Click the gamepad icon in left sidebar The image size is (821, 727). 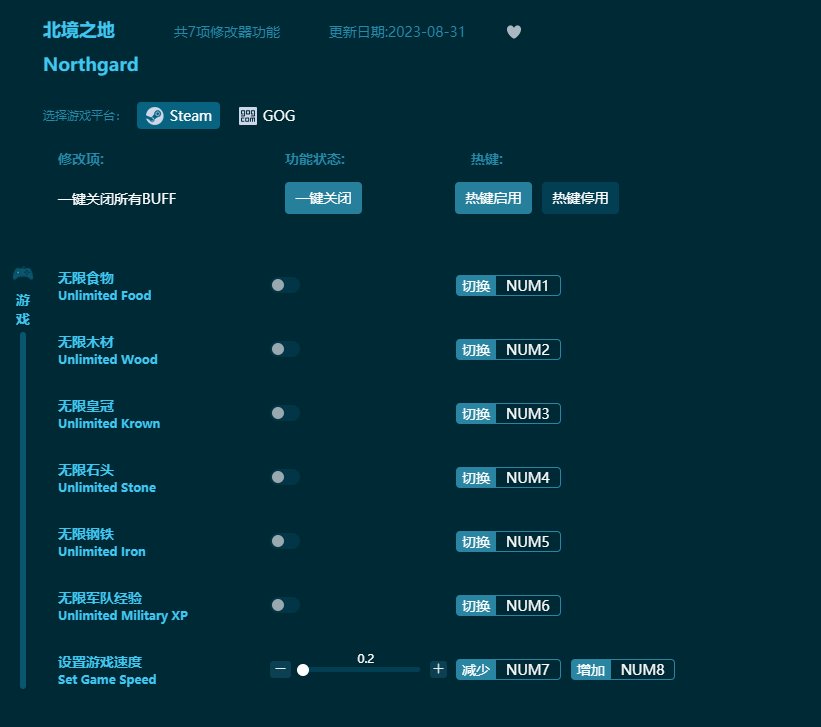pyautogui.click(x=23, y=271)
